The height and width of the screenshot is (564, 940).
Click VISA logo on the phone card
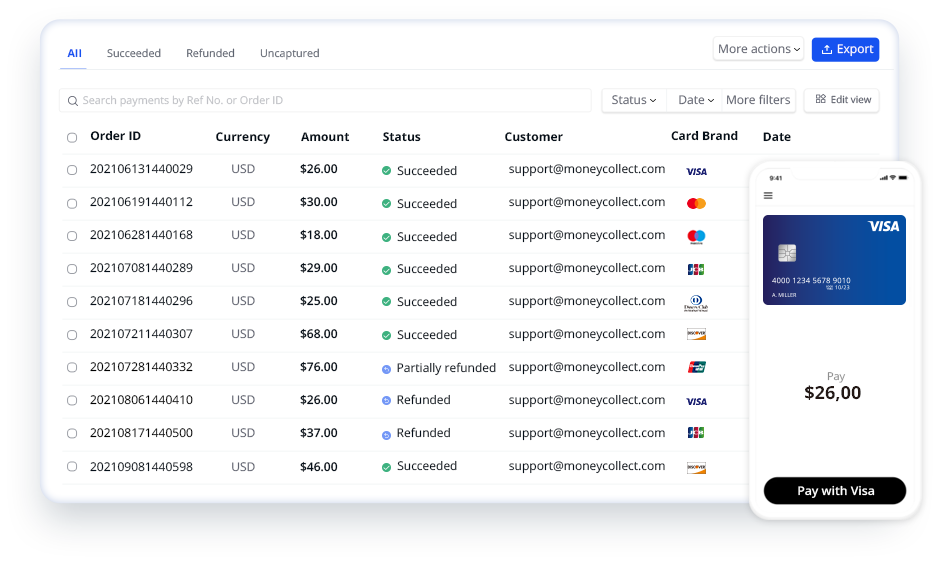click(884, 227)
